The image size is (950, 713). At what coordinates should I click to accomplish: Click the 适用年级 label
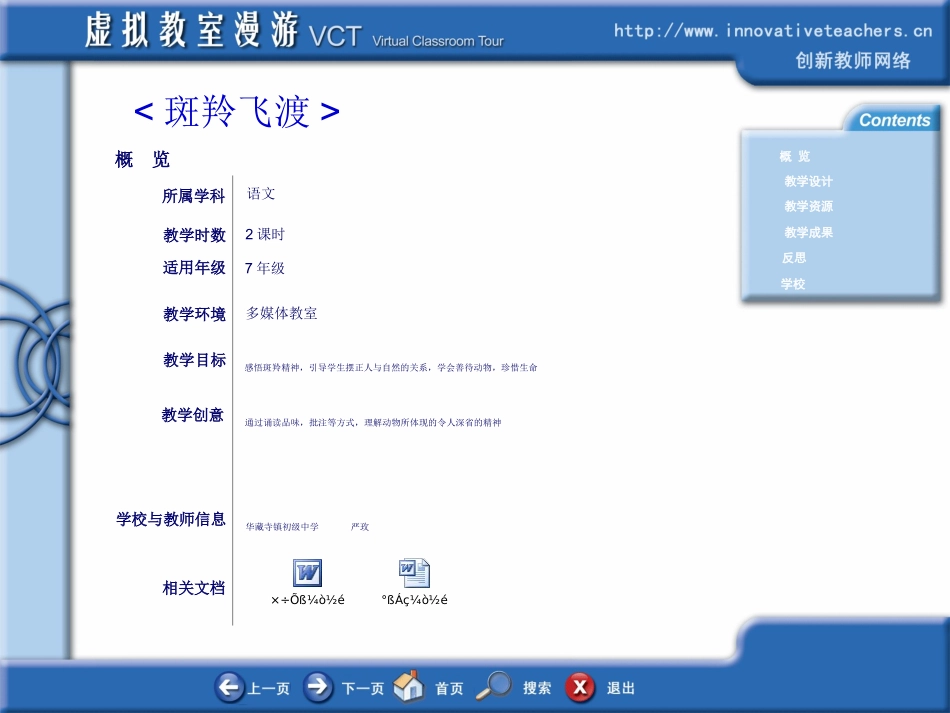pos(194,268)
